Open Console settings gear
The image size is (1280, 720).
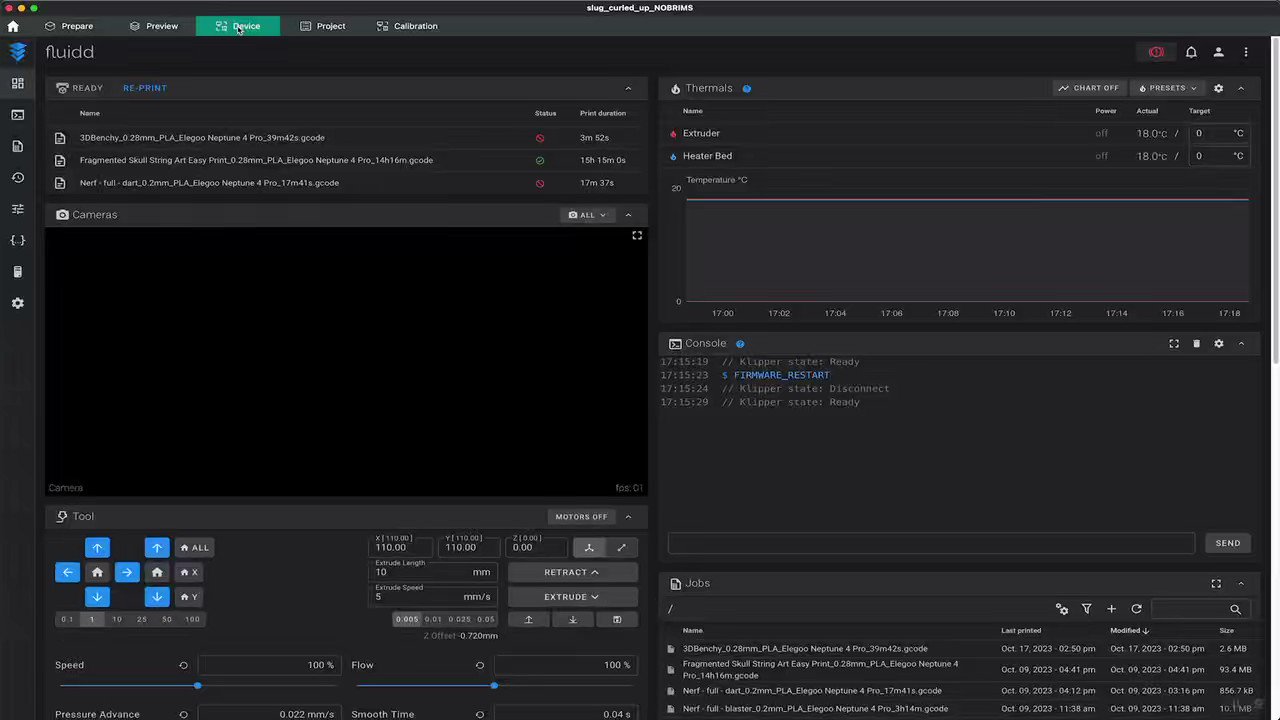[x=1218, y=344]
